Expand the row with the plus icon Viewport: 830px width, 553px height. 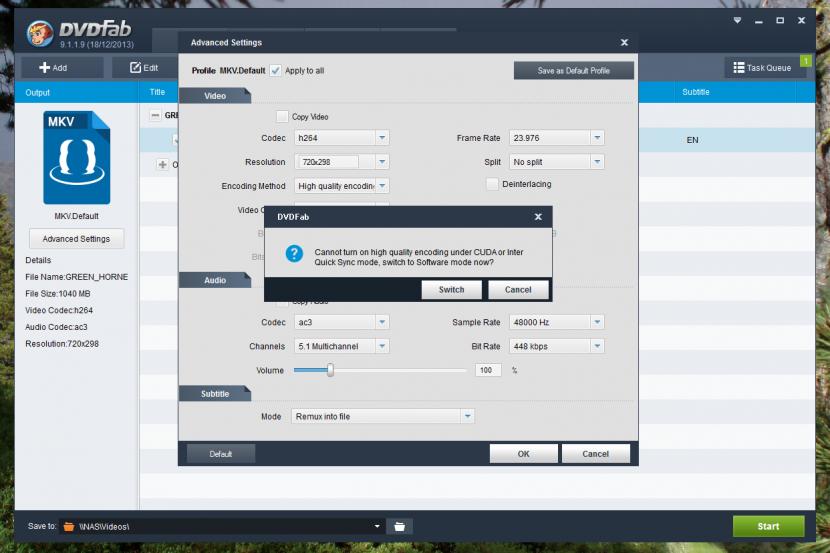coord(163,165)
